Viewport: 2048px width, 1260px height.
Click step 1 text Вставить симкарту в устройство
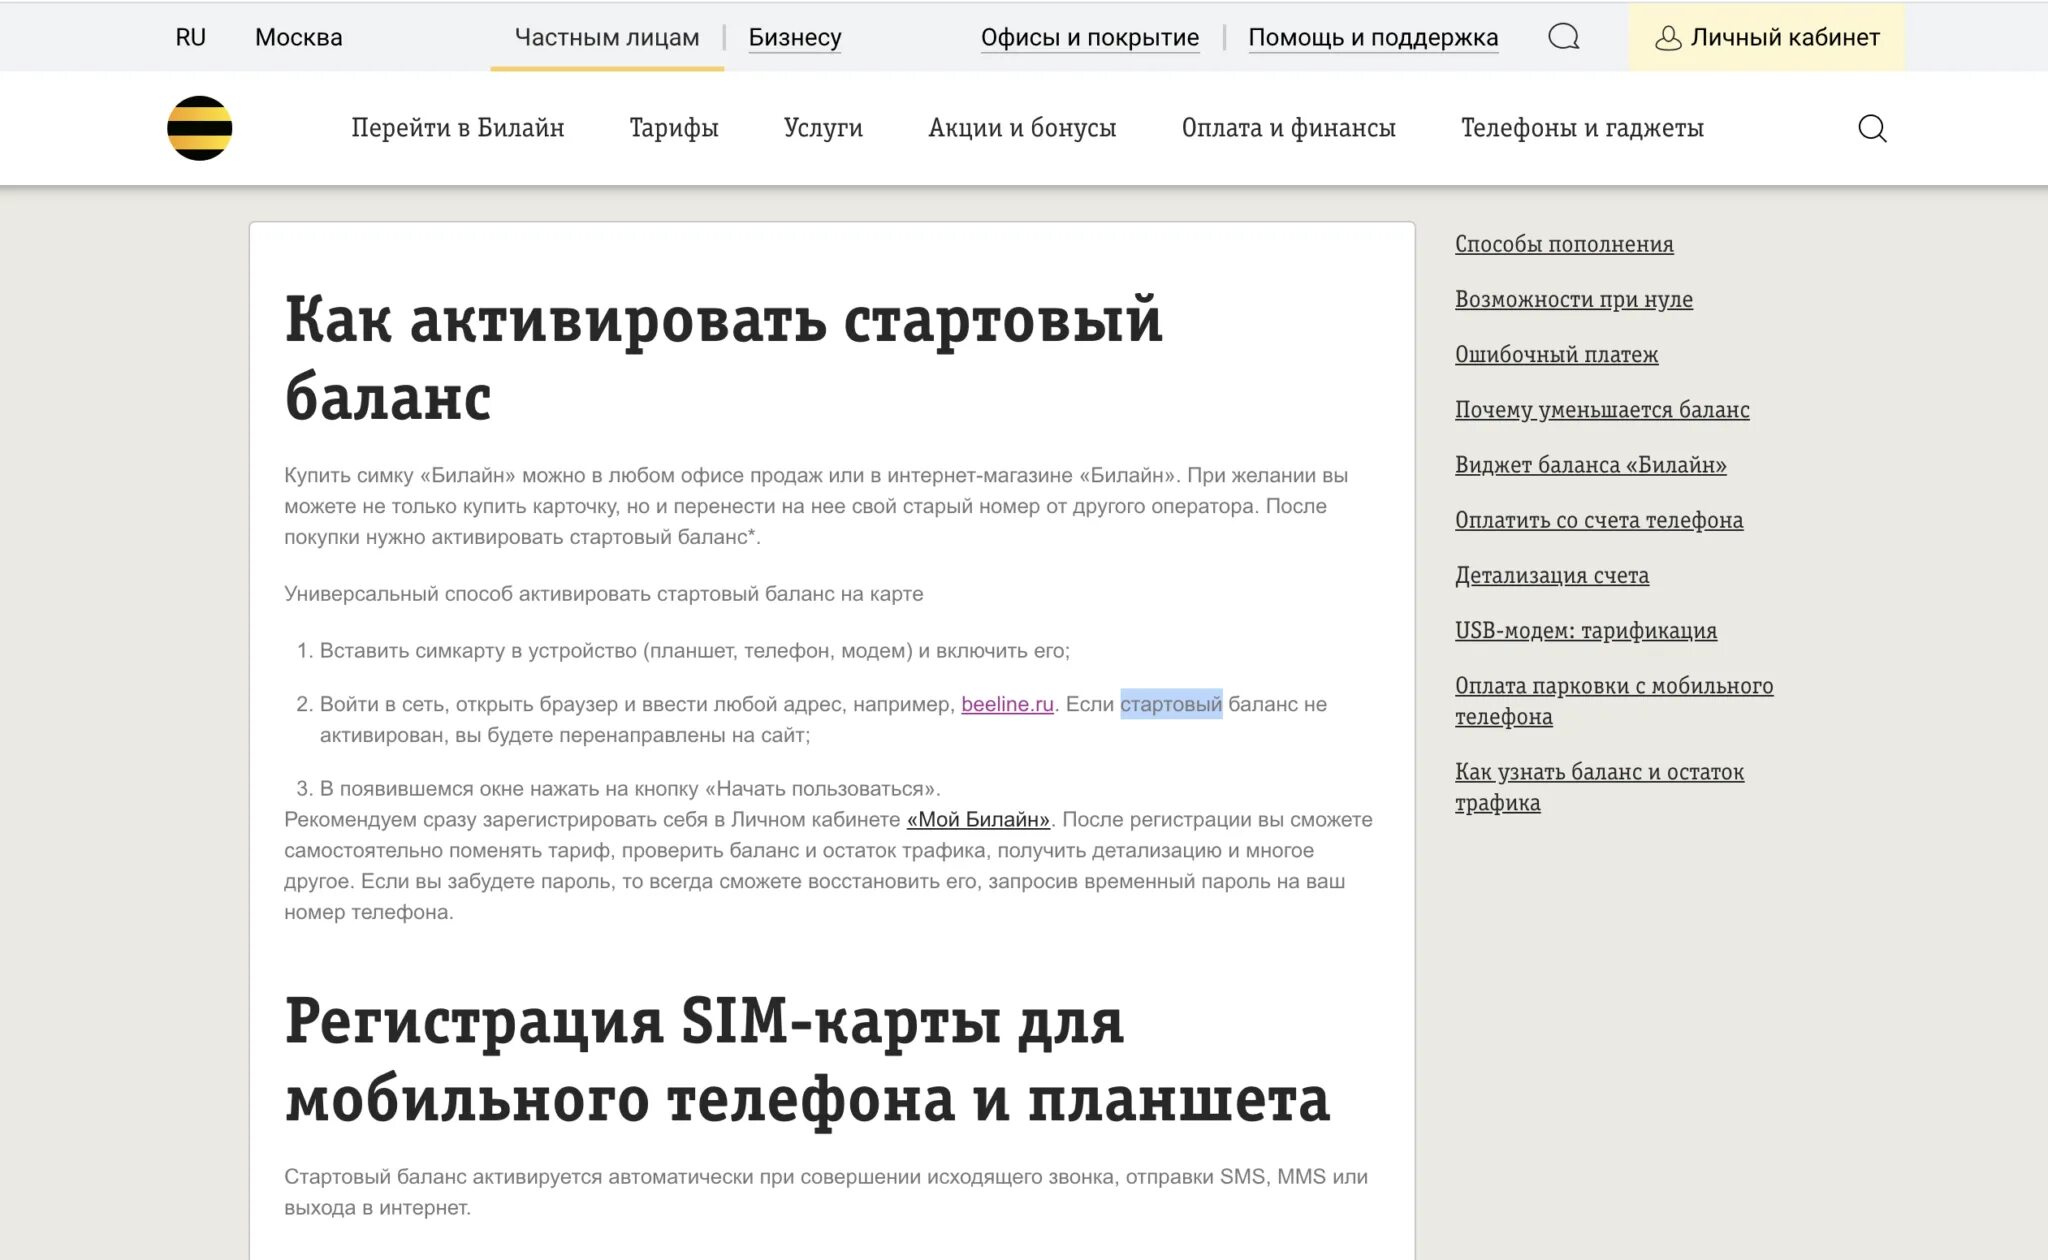(695, 651)
